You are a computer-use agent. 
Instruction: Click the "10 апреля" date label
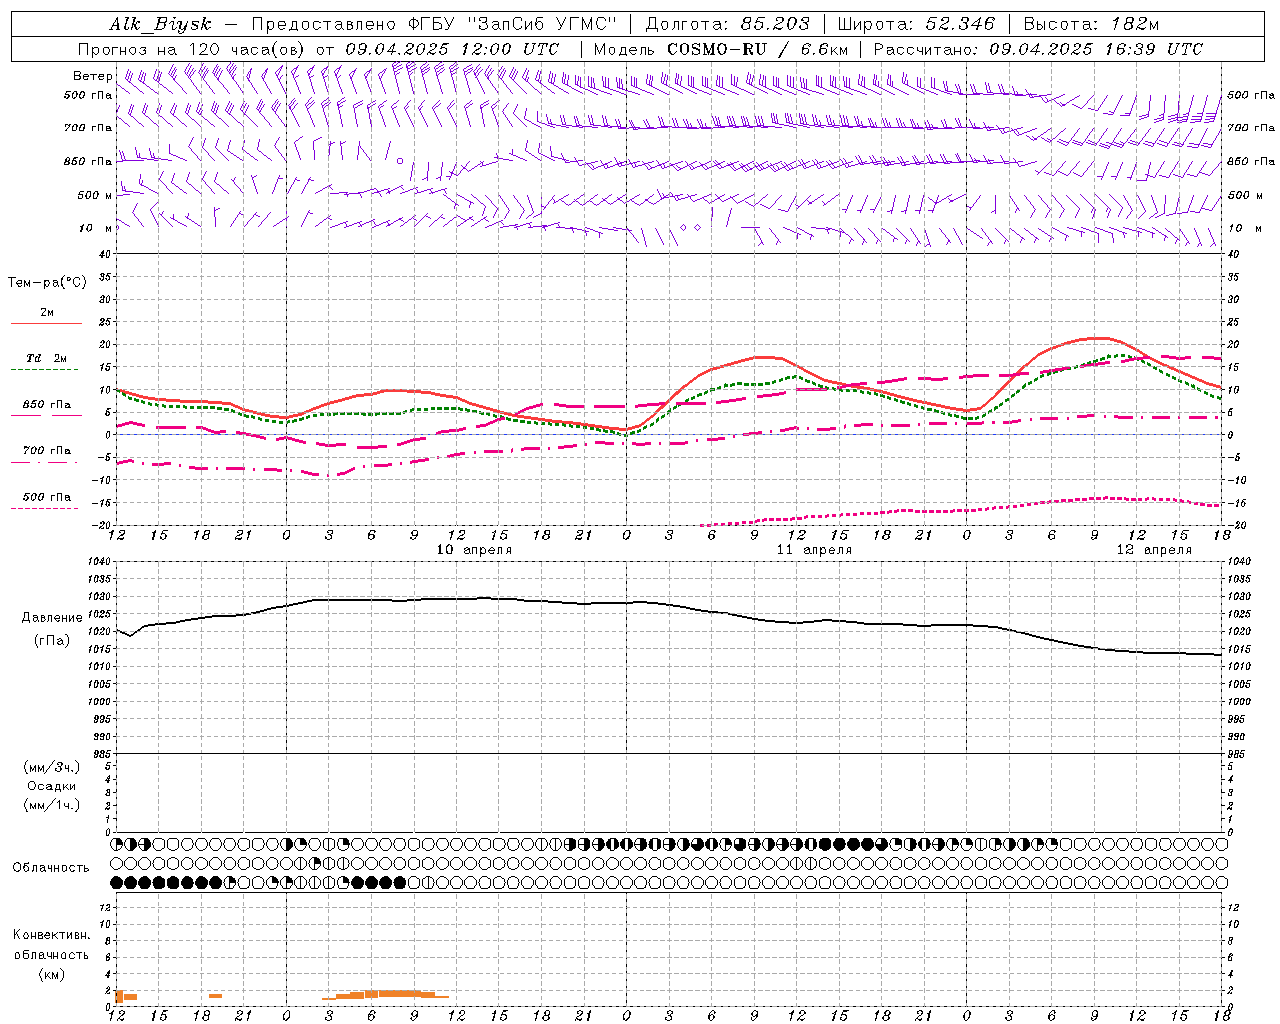[x=474, y=550]
